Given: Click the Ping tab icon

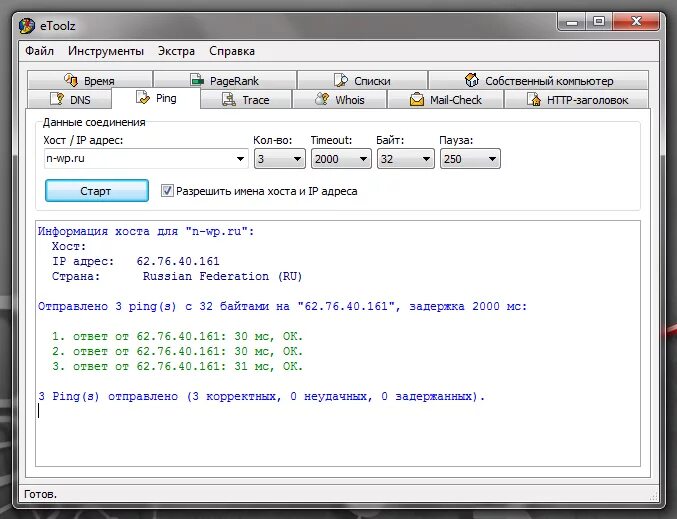Looking at the screenshot, I should tap(142, 98).
